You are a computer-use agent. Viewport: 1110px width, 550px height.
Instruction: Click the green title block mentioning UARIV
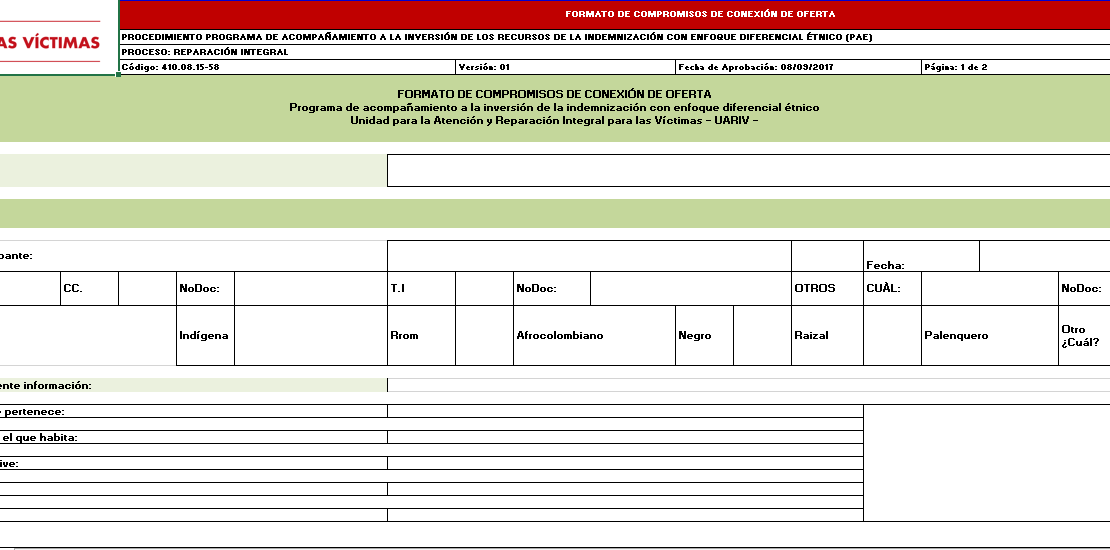555,108
